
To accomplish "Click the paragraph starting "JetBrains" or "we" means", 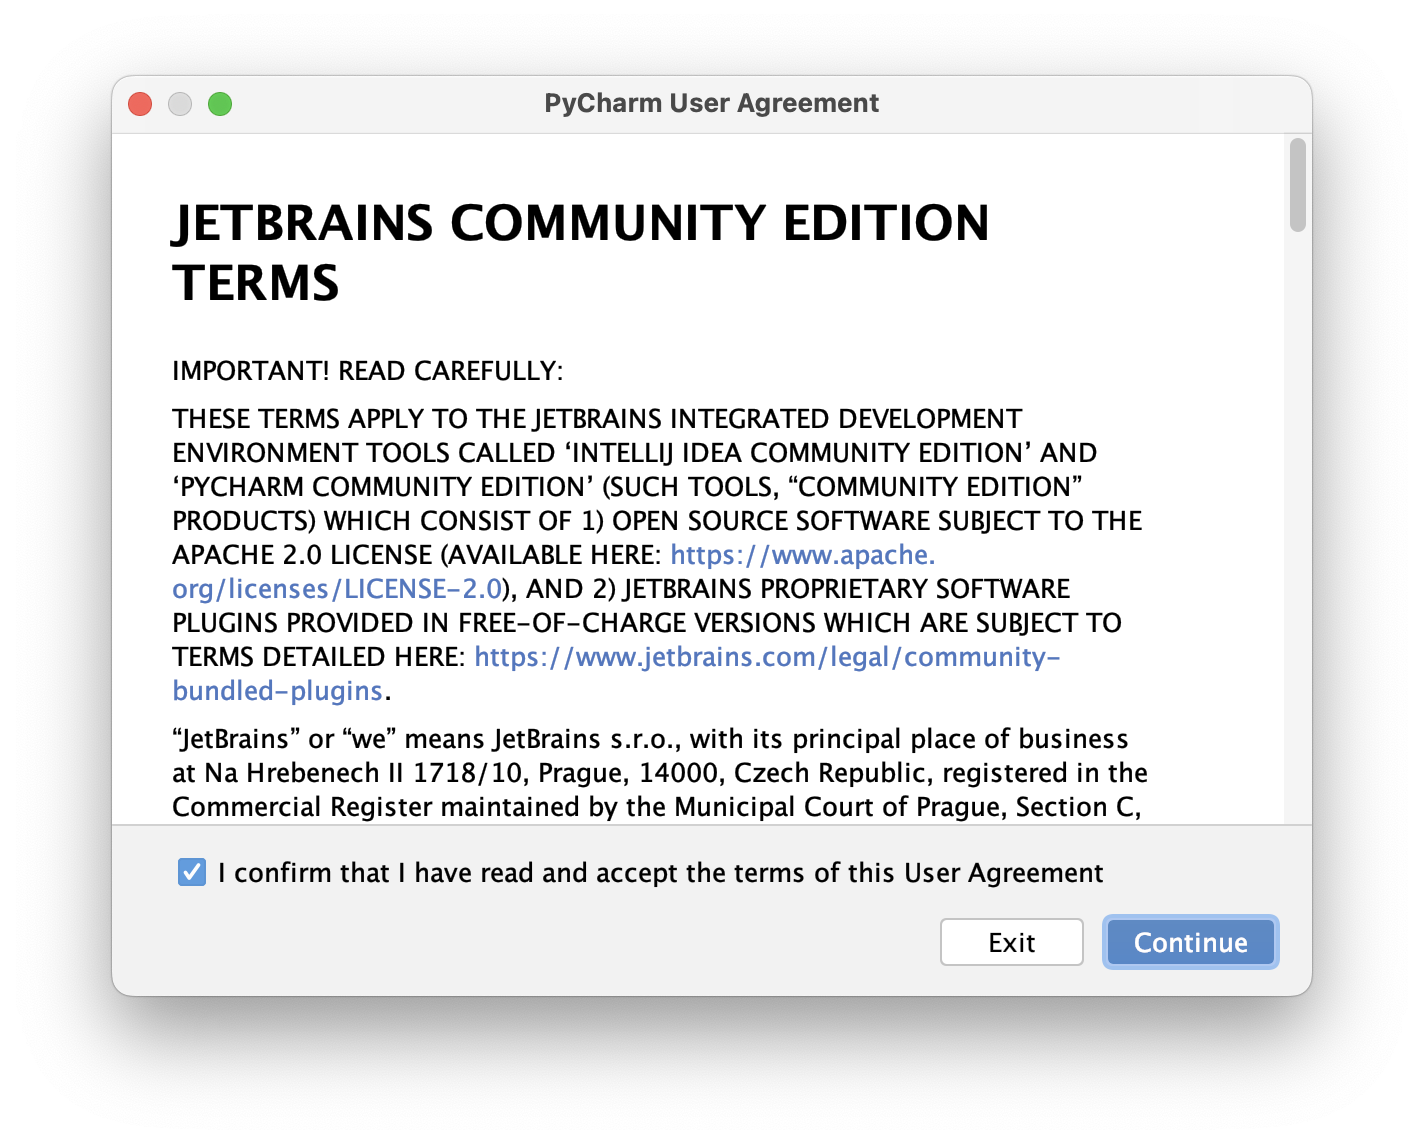I will point(660,773).
